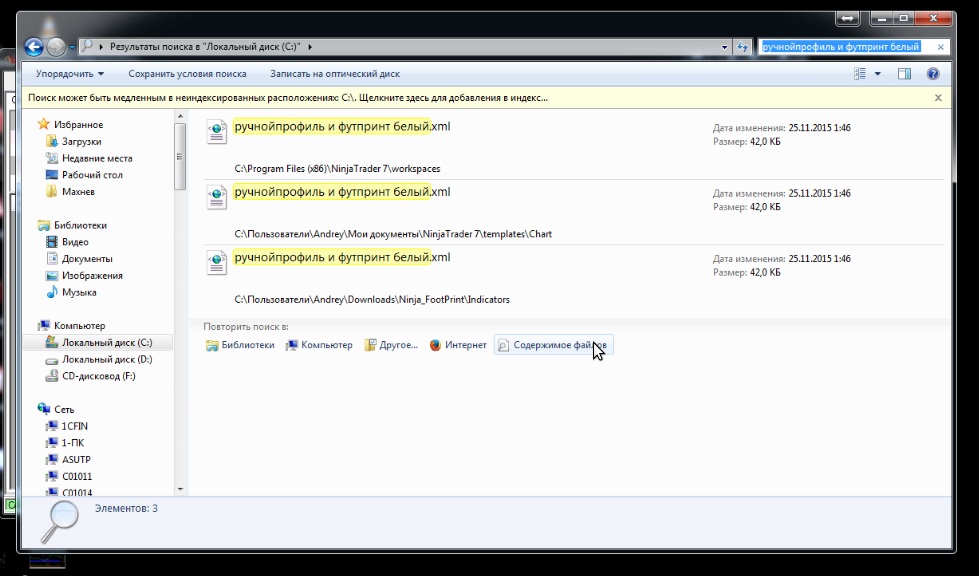The width and height of the screenshot is (979, 576).
Task: Clear the search box with the X
Action: 940,47
